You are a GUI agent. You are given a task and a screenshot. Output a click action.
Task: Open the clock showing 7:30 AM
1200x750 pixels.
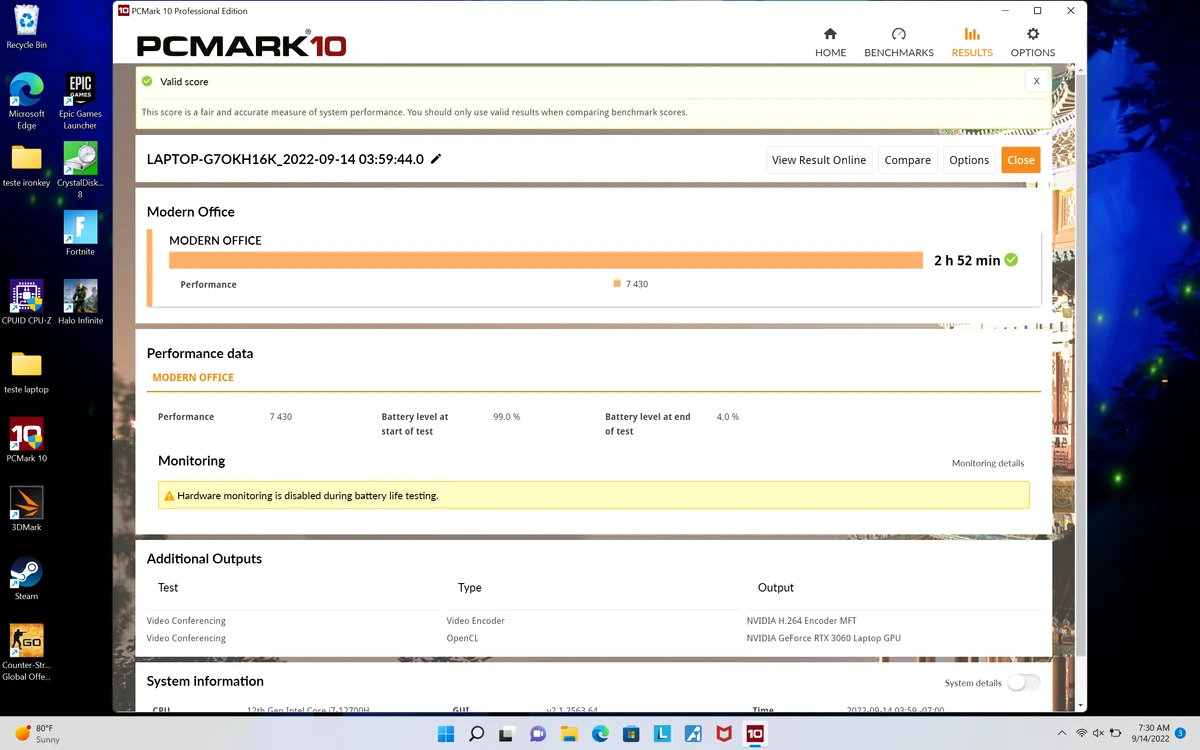[1153, 733]
